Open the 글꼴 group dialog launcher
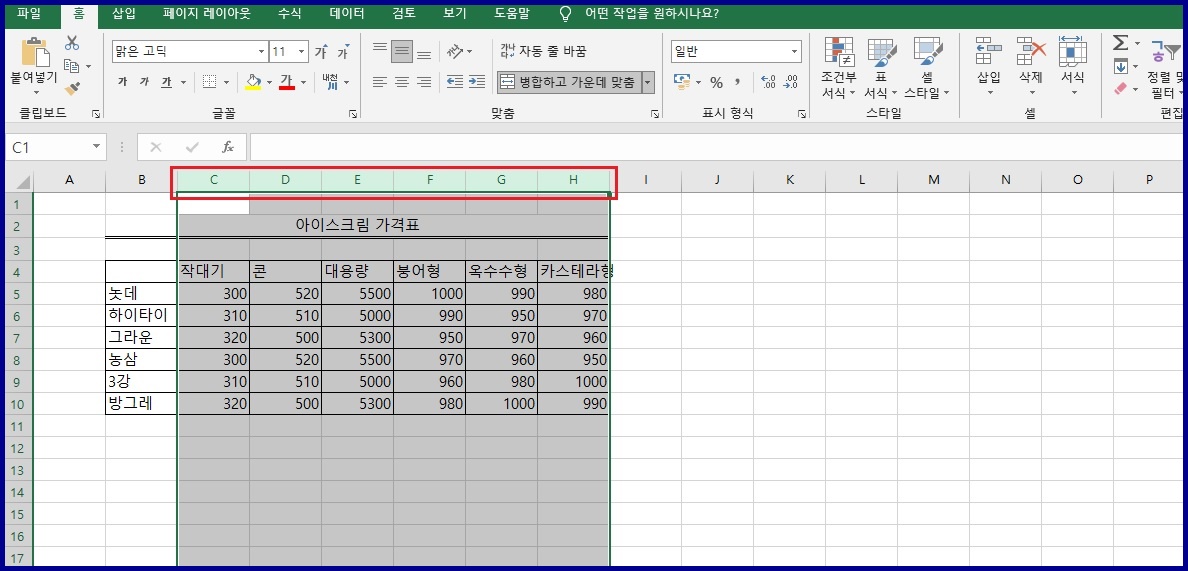Screen dimensions: 1188x571 point(353,114)
